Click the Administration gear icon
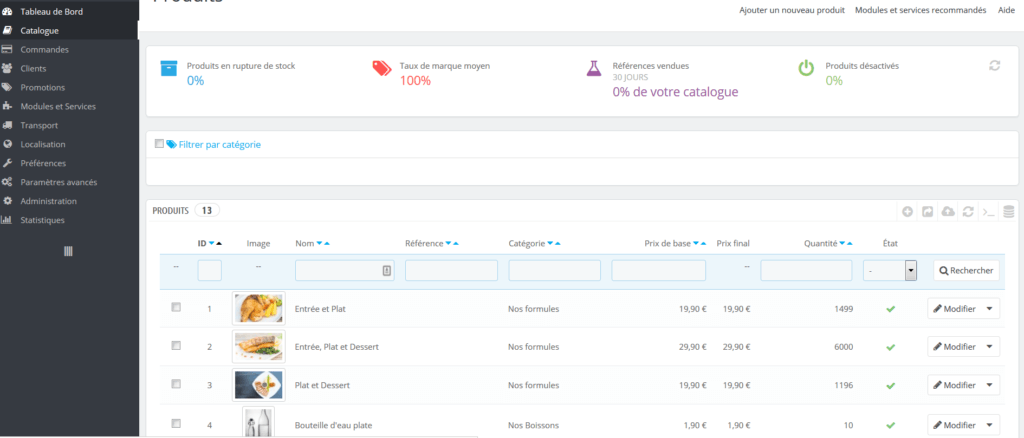 click(7, 201)
